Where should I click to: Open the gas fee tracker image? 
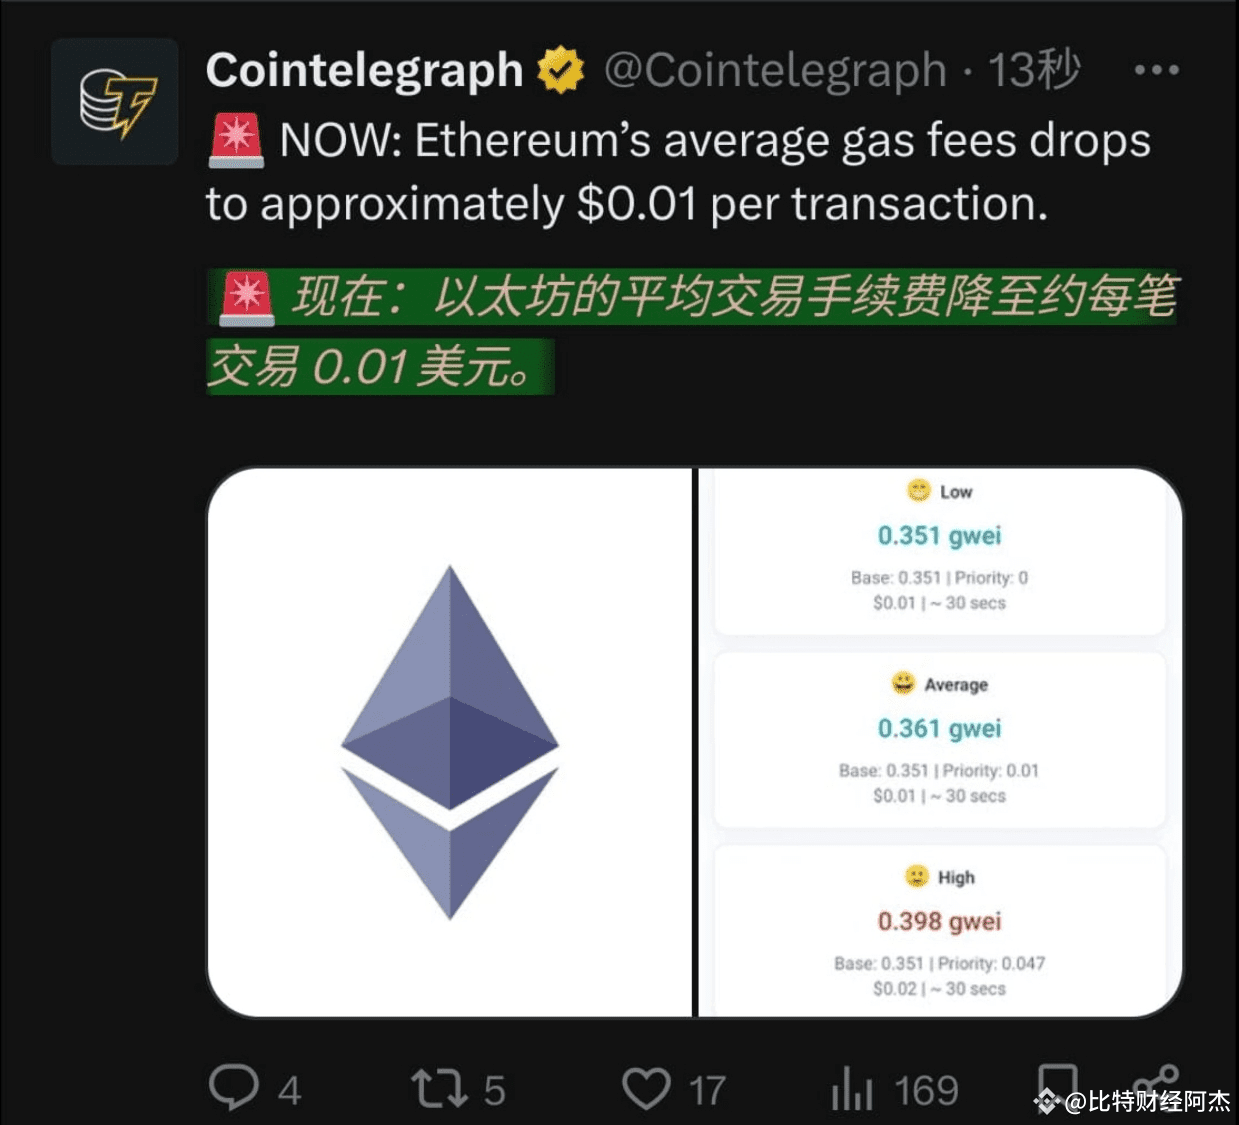(940, 743)
